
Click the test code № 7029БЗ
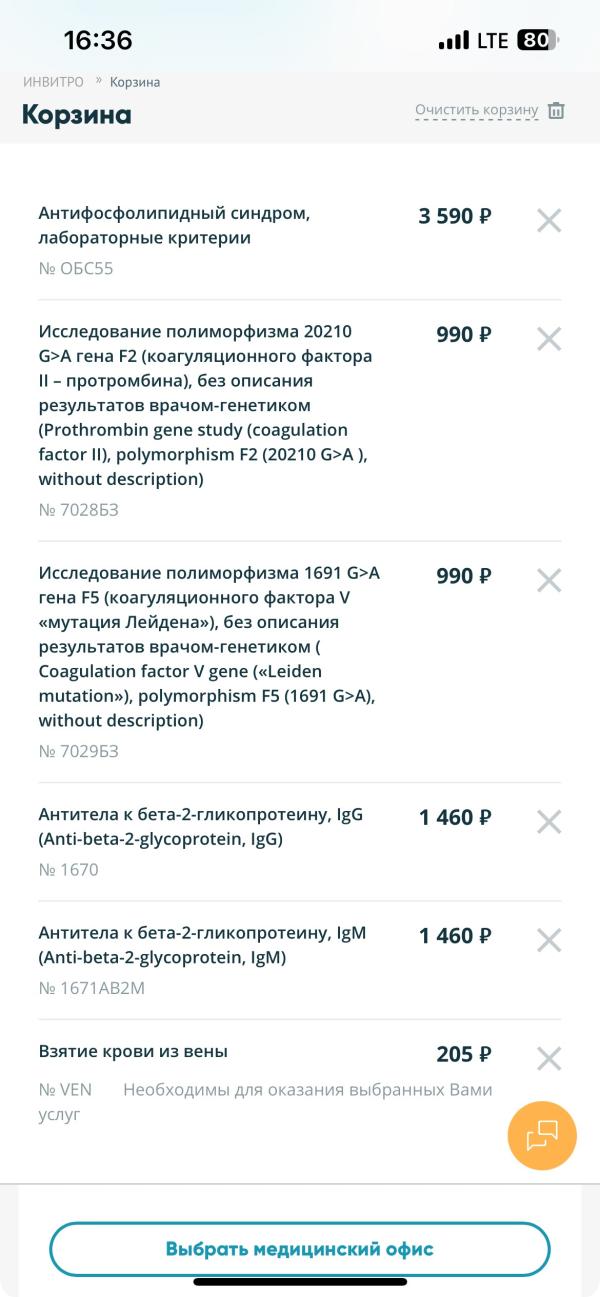78,750
